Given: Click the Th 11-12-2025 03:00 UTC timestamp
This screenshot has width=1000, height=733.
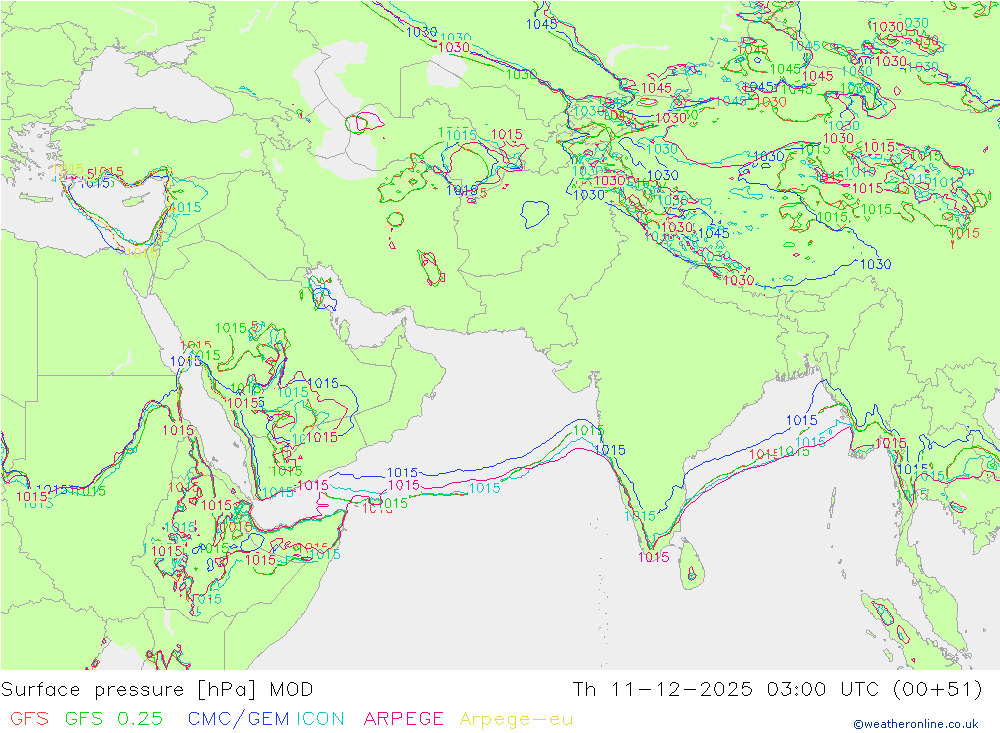Looking at the screenshot, I should [725, 689].
